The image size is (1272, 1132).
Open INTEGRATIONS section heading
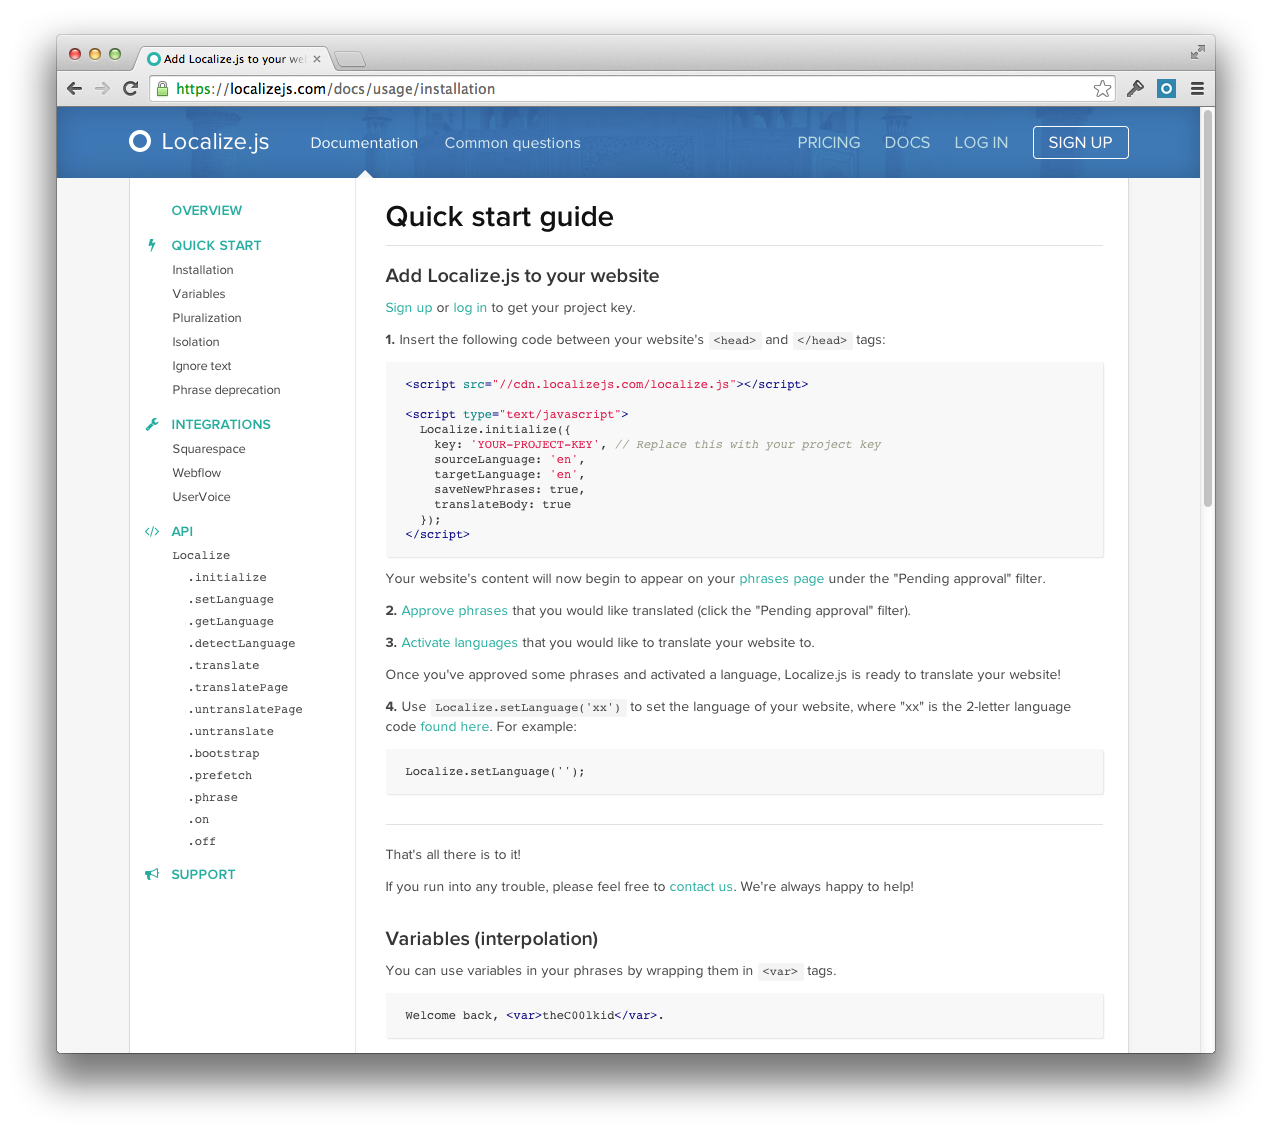tap(221, 424)
